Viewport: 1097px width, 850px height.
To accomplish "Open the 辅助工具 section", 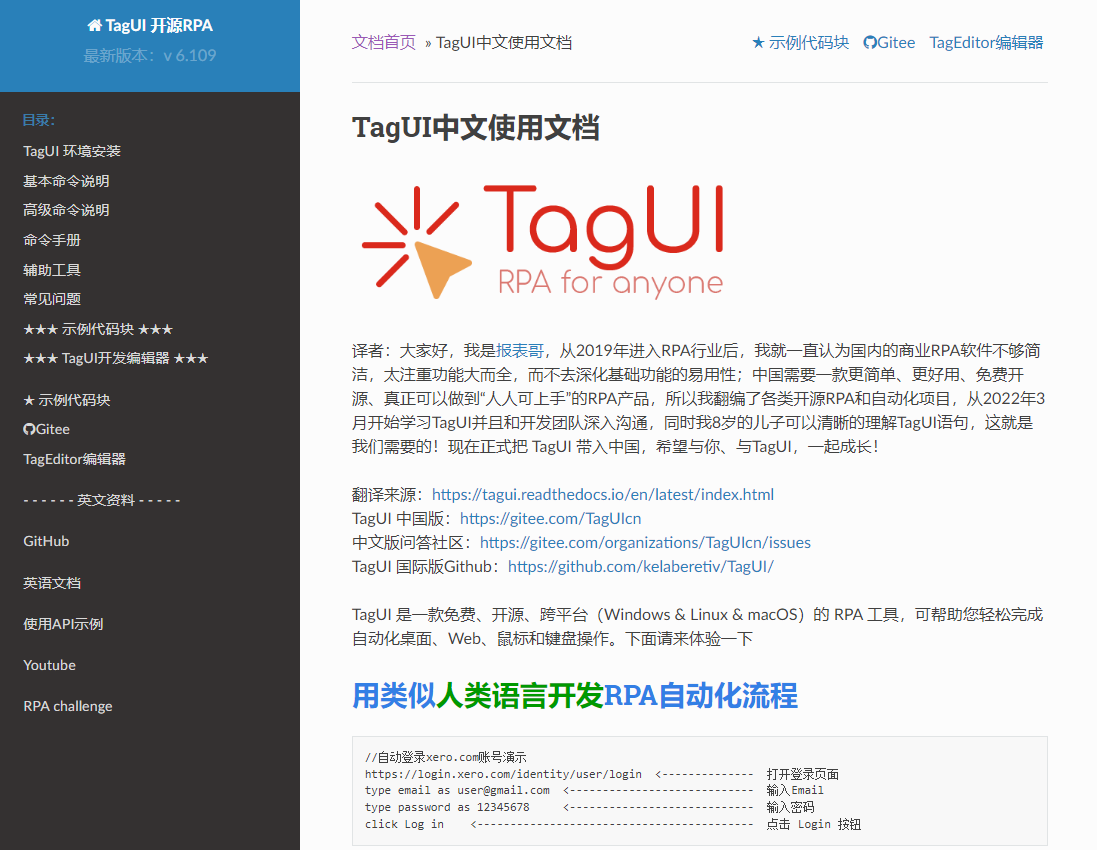I will coord(52,270).
